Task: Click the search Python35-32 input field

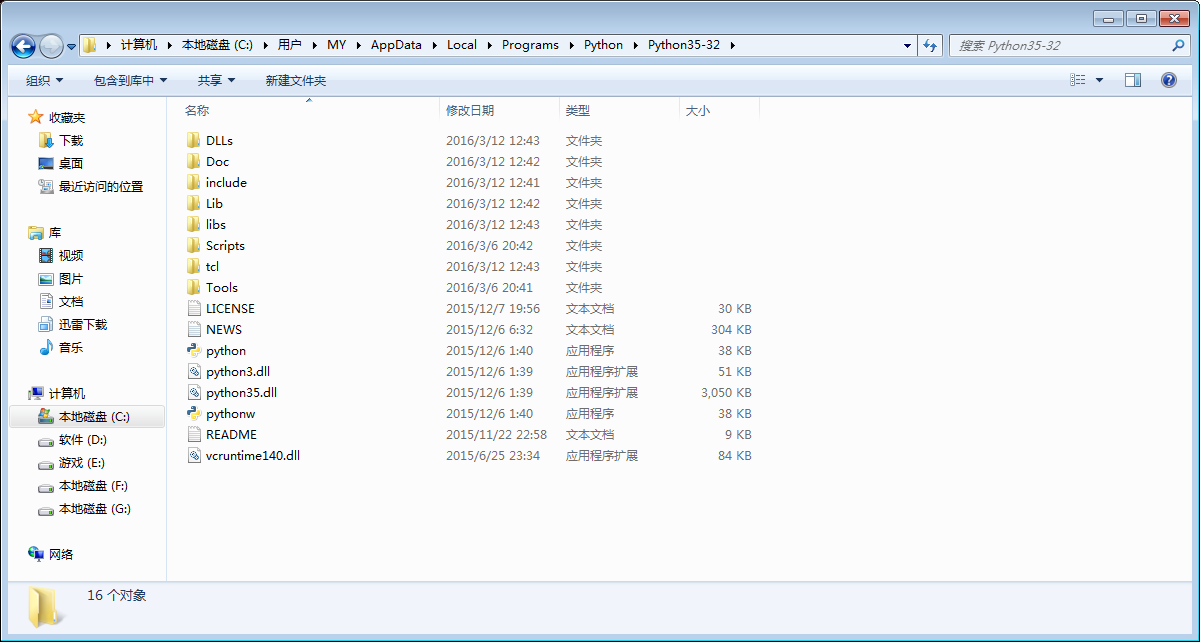Action: [x=1060, y=45]
